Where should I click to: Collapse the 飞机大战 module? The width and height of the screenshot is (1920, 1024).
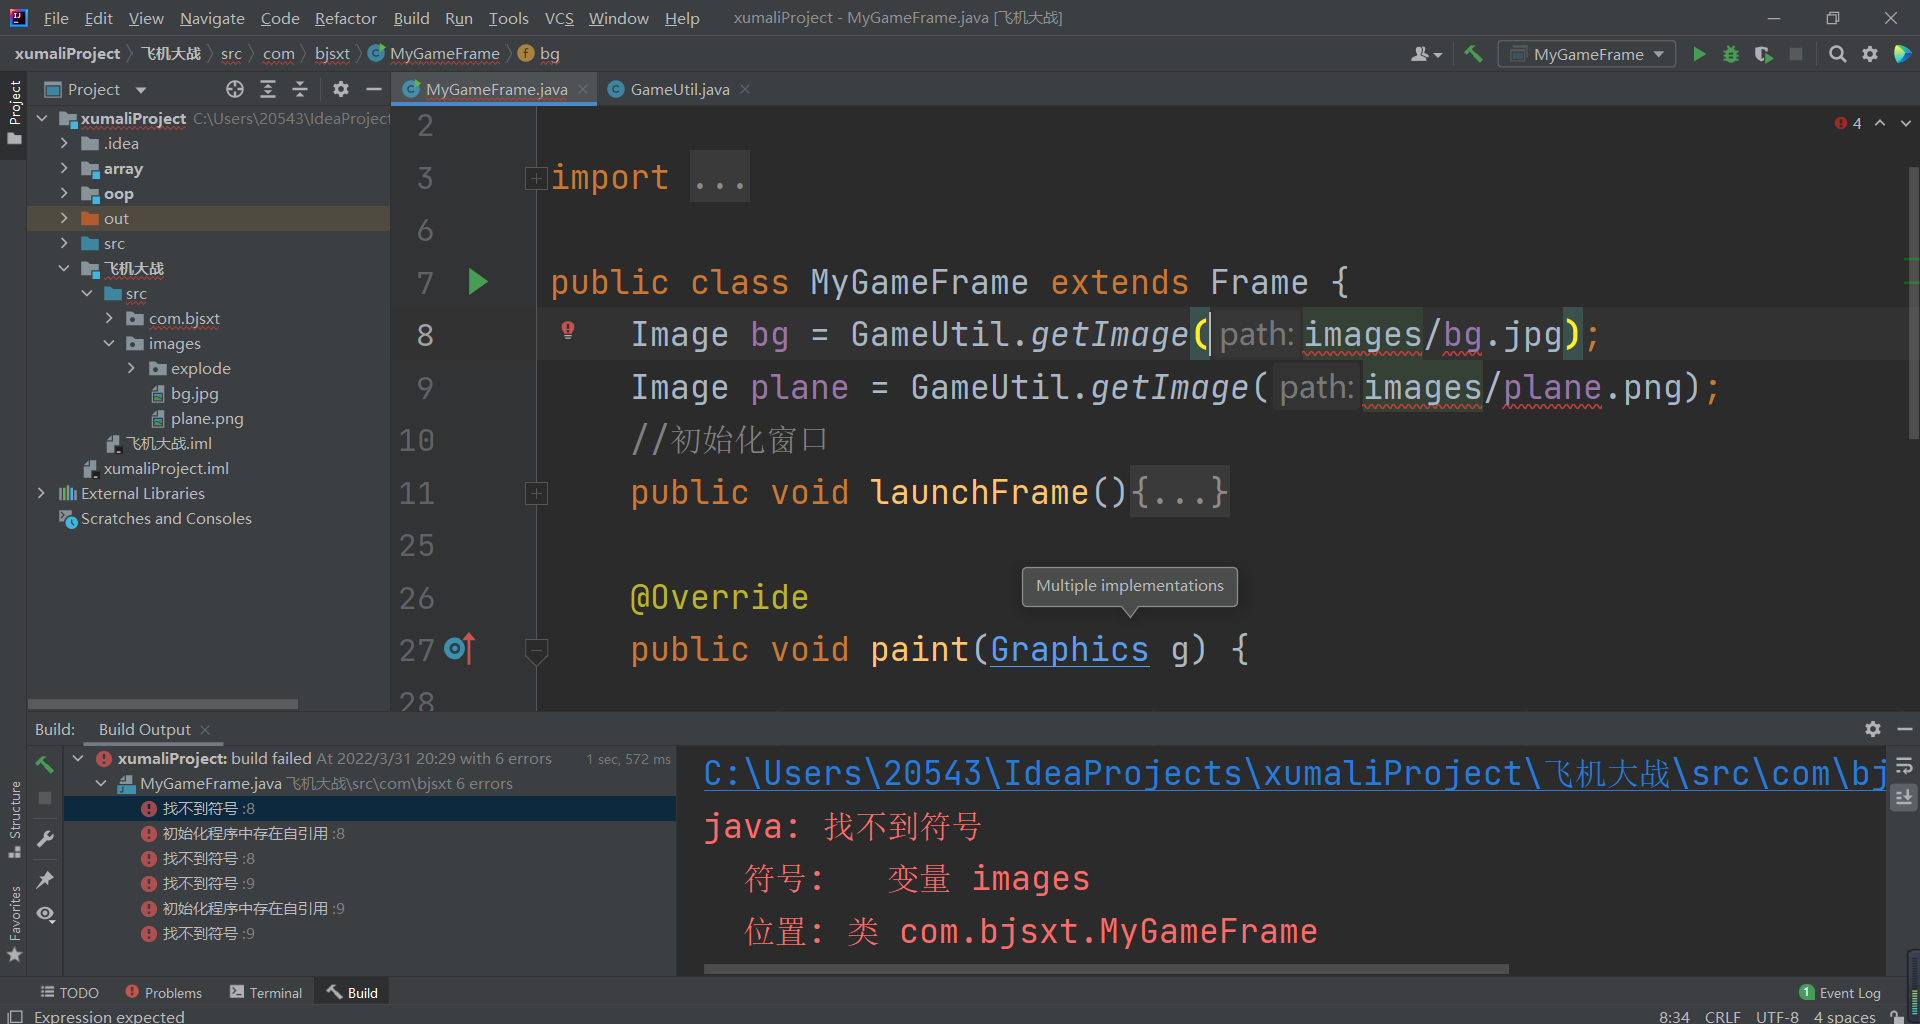coord(64,268)
